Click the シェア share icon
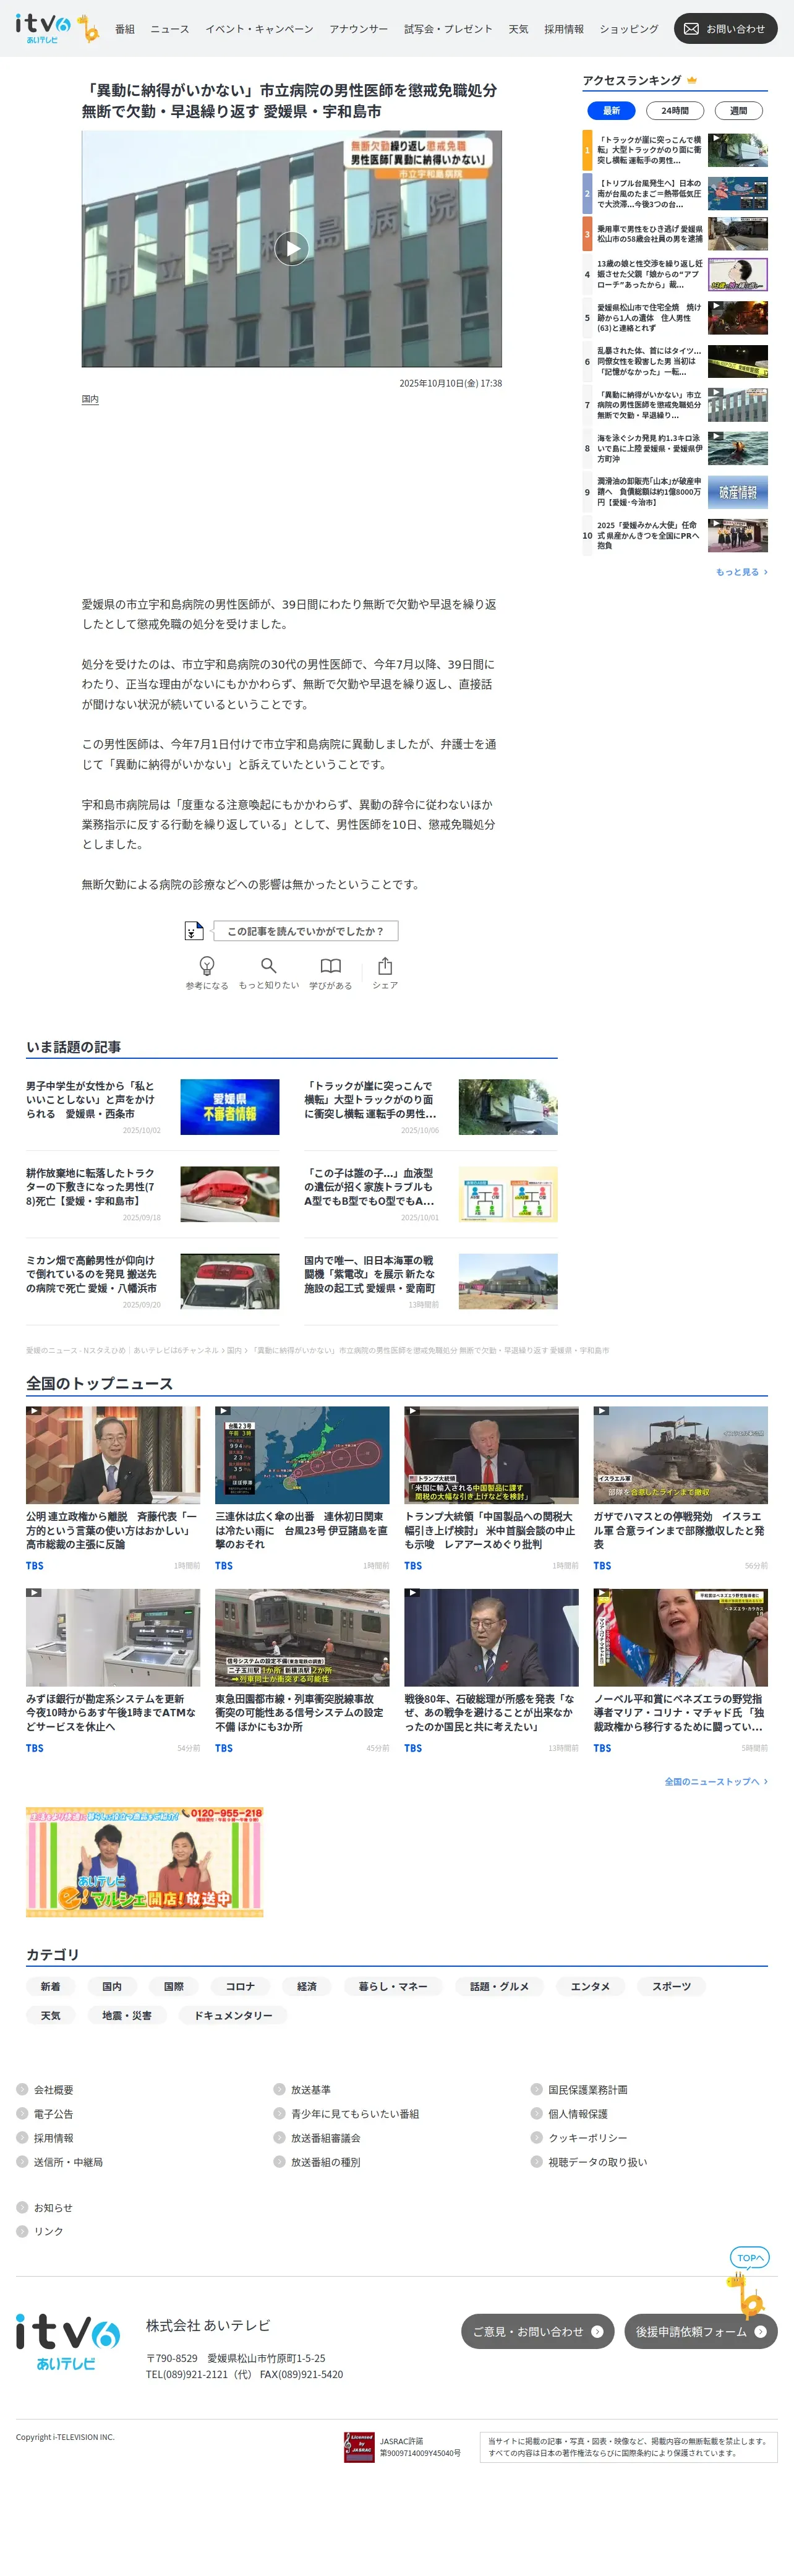This screenshot has height=2576, width=794. [385, 965]
